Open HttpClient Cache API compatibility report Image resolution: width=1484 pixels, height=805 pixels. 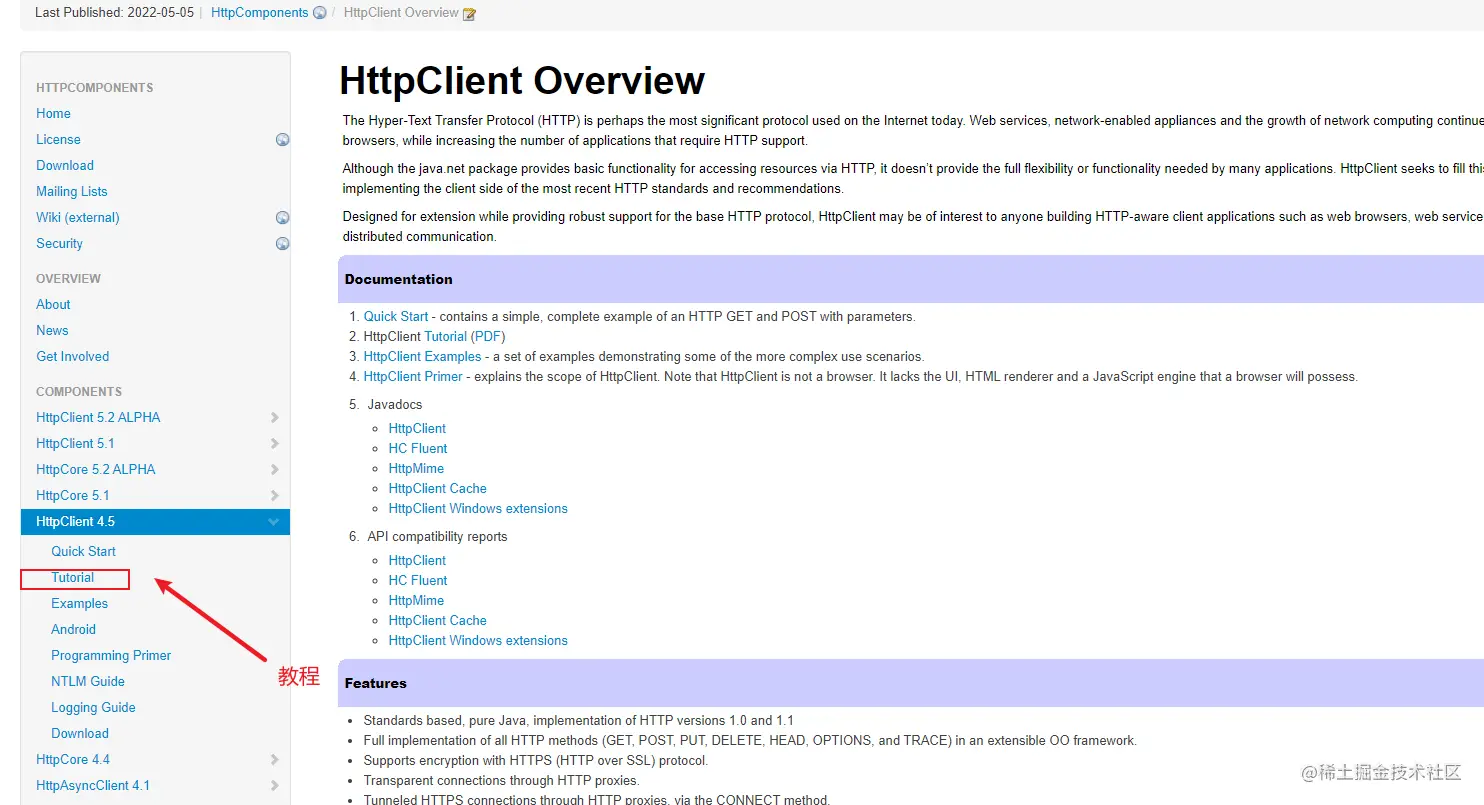pos(438,620)
